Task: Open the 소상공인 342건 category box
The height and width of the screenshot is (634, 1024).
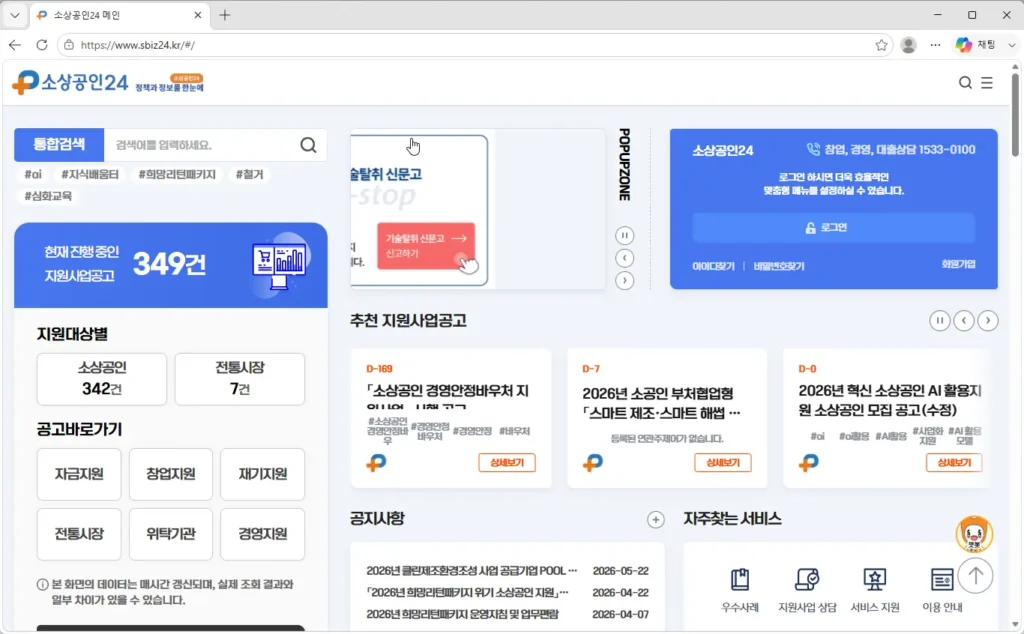Action: (x=102, y=379)
